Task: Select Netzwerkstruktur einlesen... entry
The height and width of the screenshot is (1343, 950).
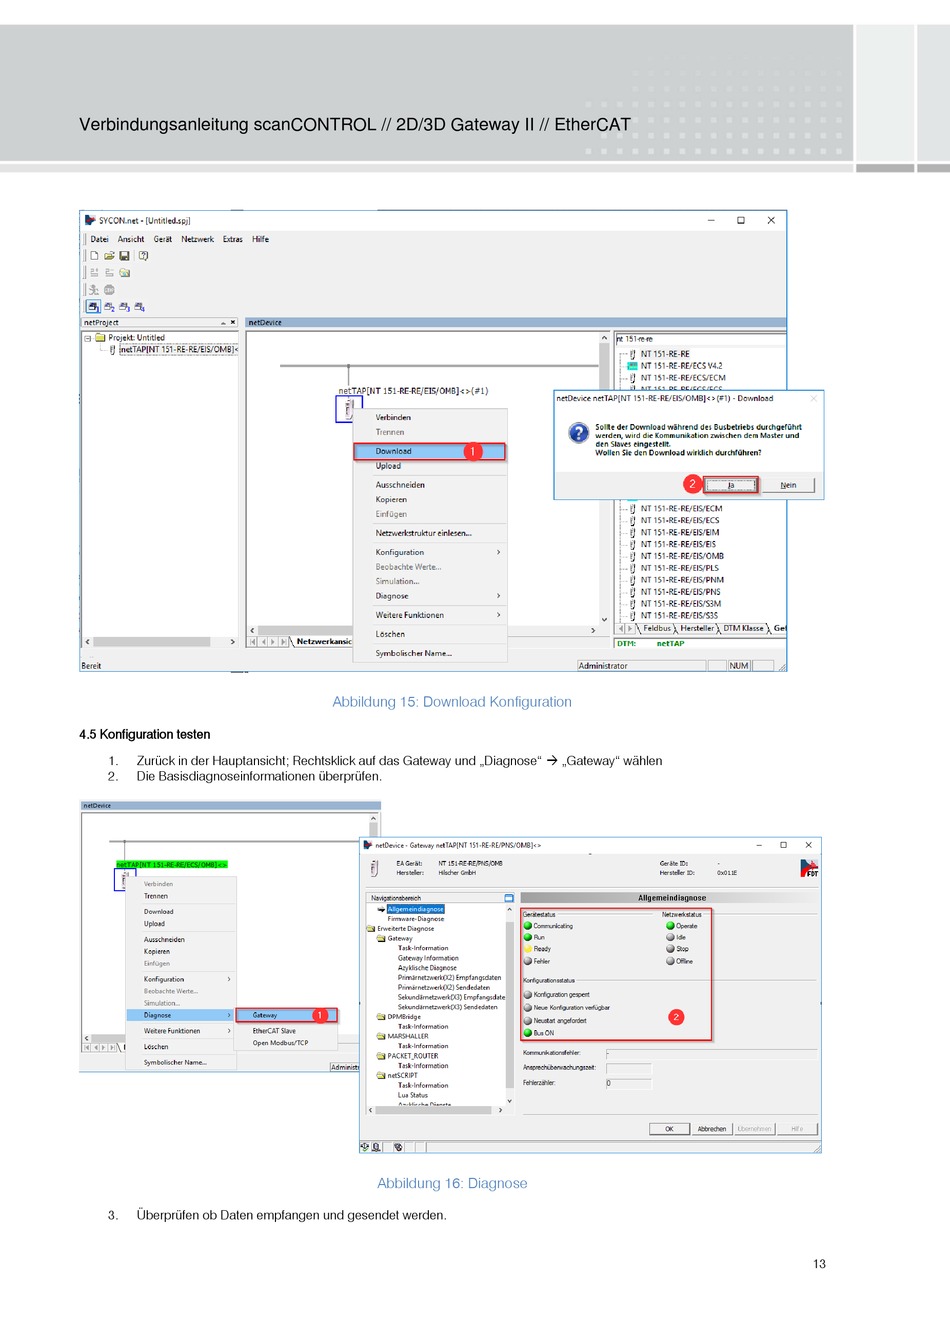Action: click(x=424, y=533)
